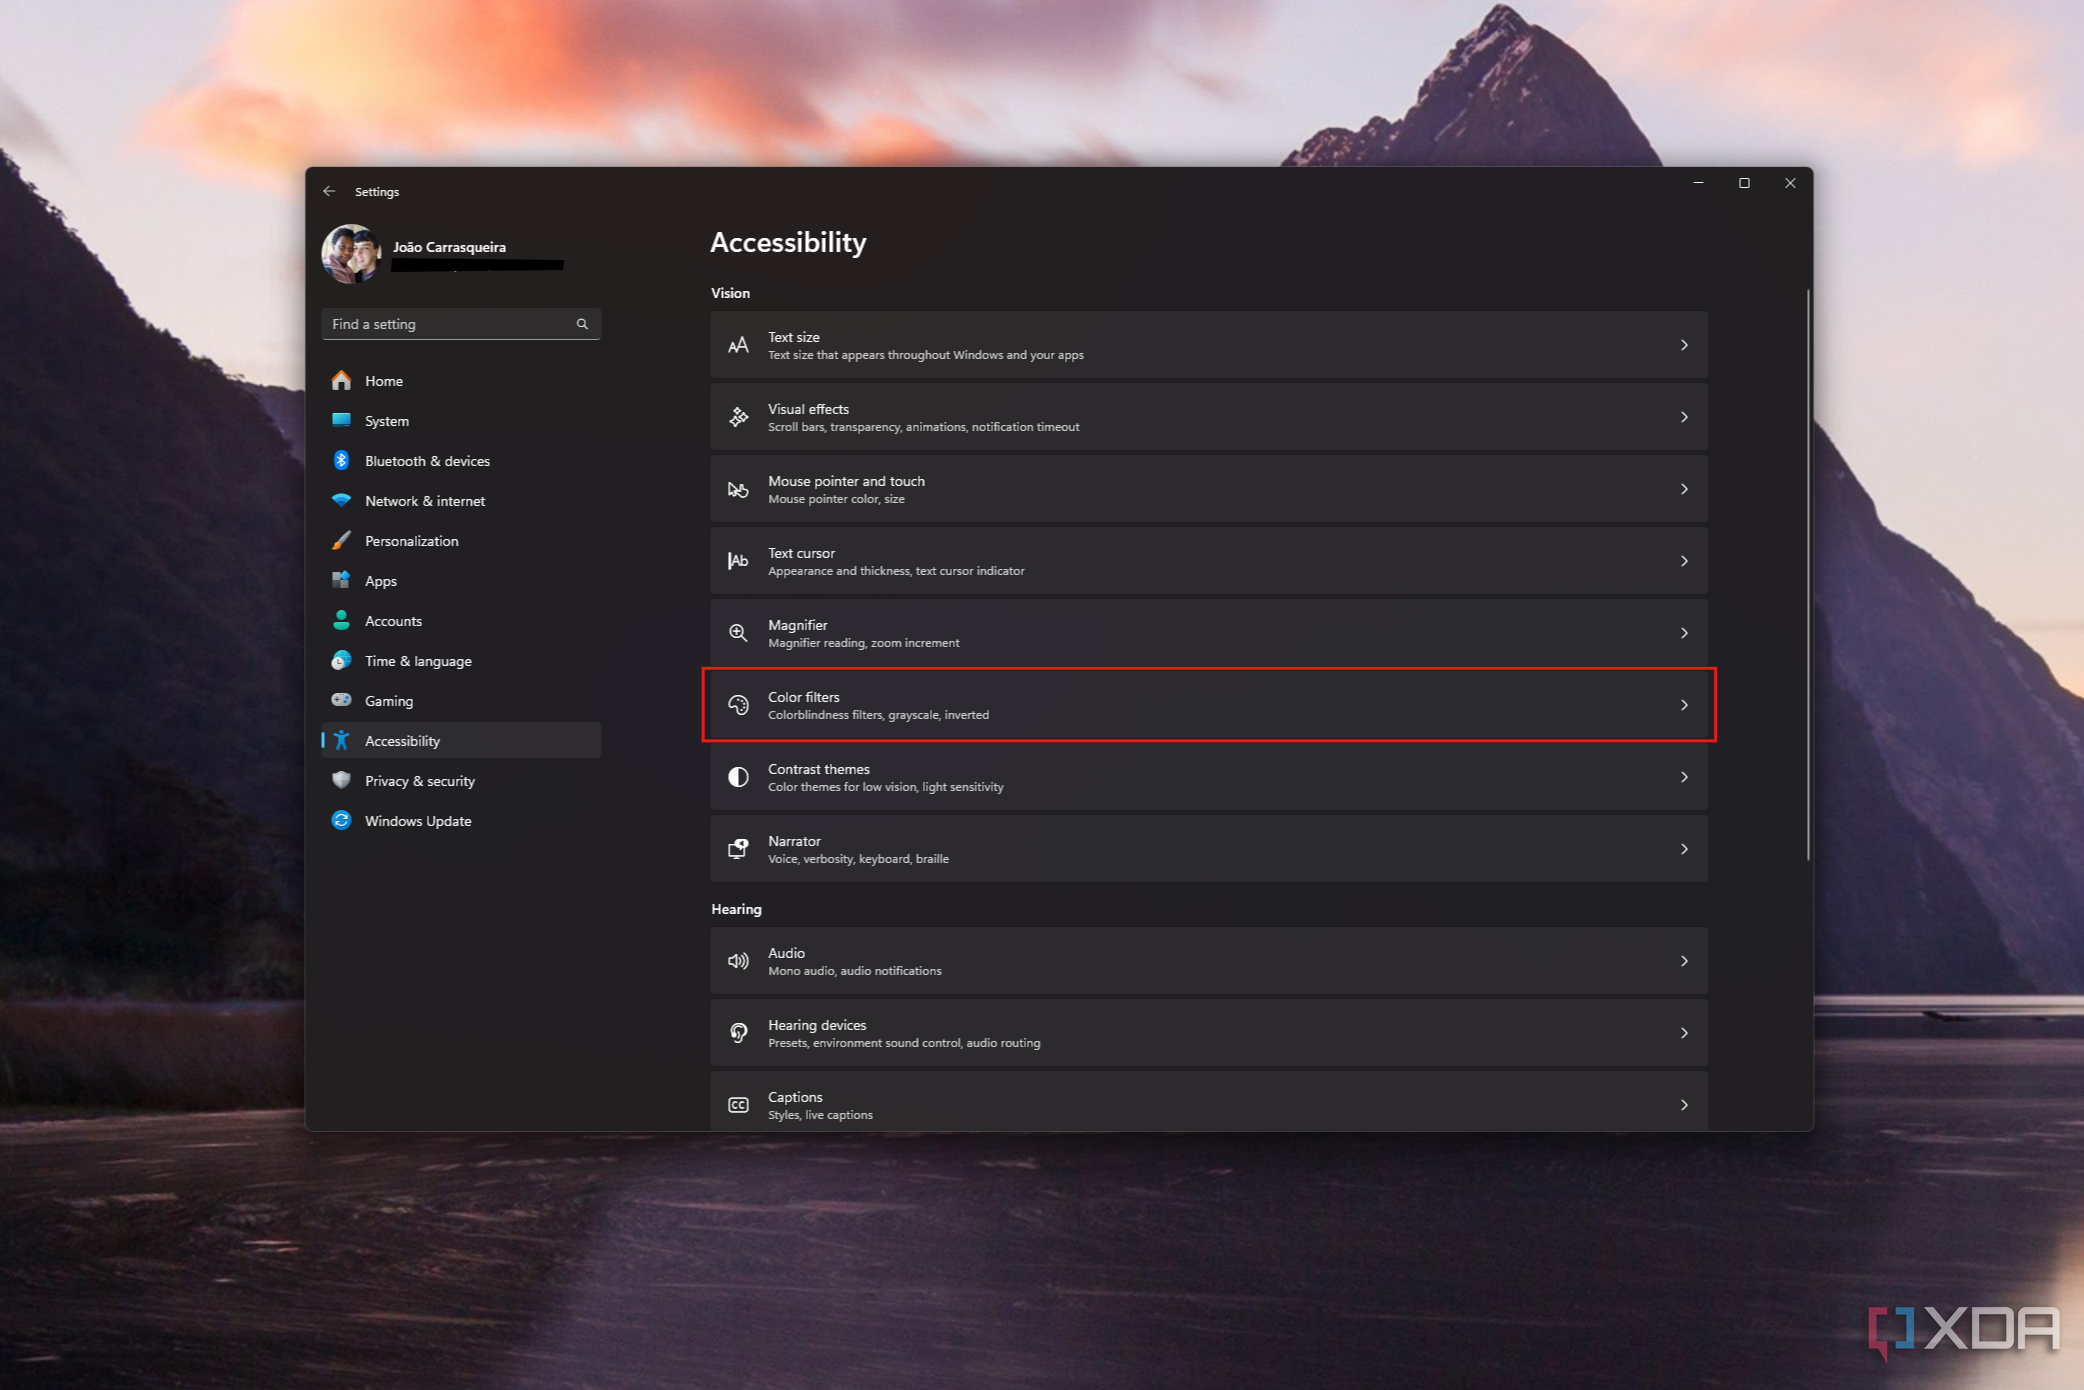Open Accounts section
This screenshot has width=2084, height=1390.
pyautogui.click(x=461, y=621)
